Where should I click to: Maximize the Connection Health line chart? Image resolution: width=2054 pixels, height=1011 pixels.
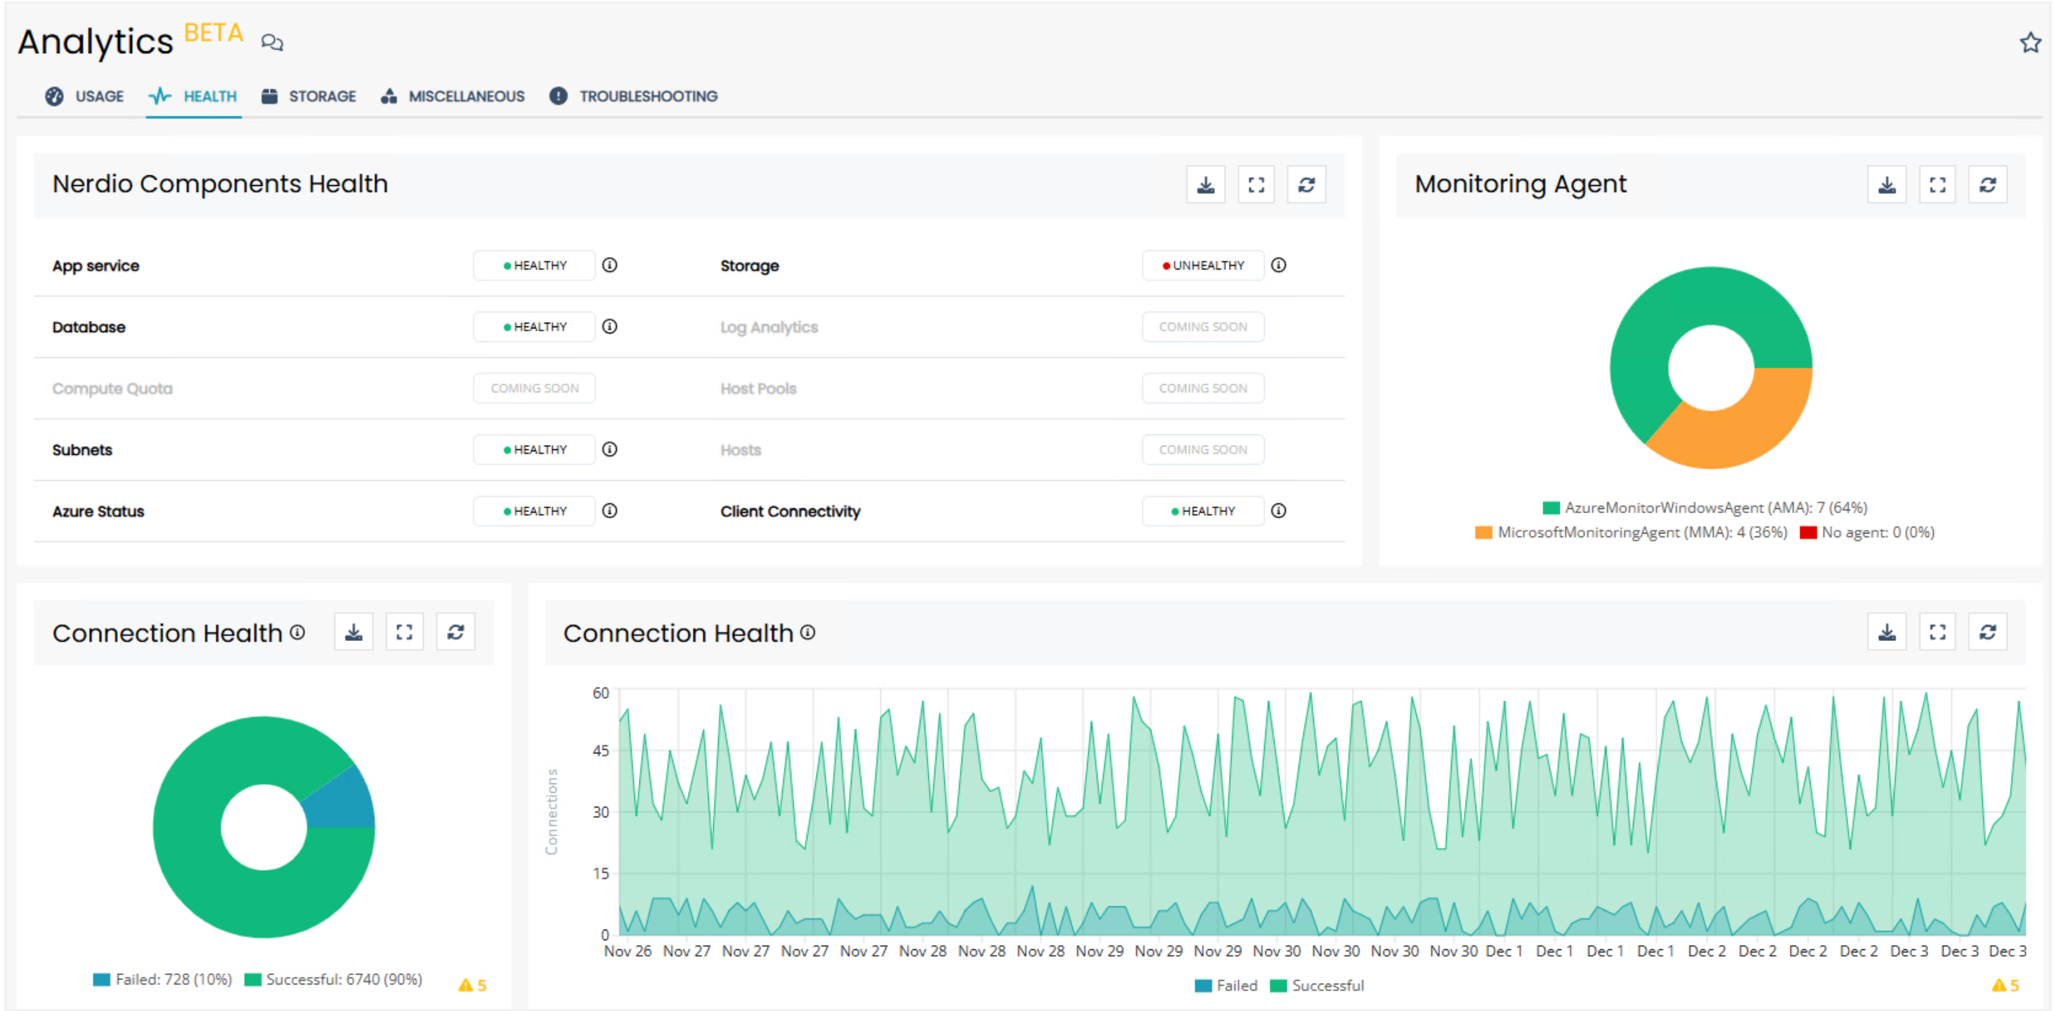coord(1937,632)
